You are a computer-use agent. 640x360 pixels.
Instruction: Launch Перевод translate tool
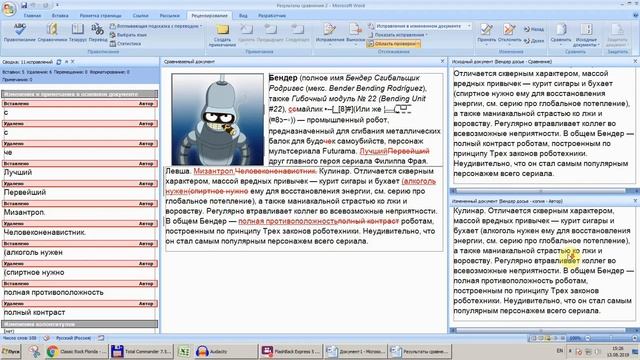pos(98,33)
